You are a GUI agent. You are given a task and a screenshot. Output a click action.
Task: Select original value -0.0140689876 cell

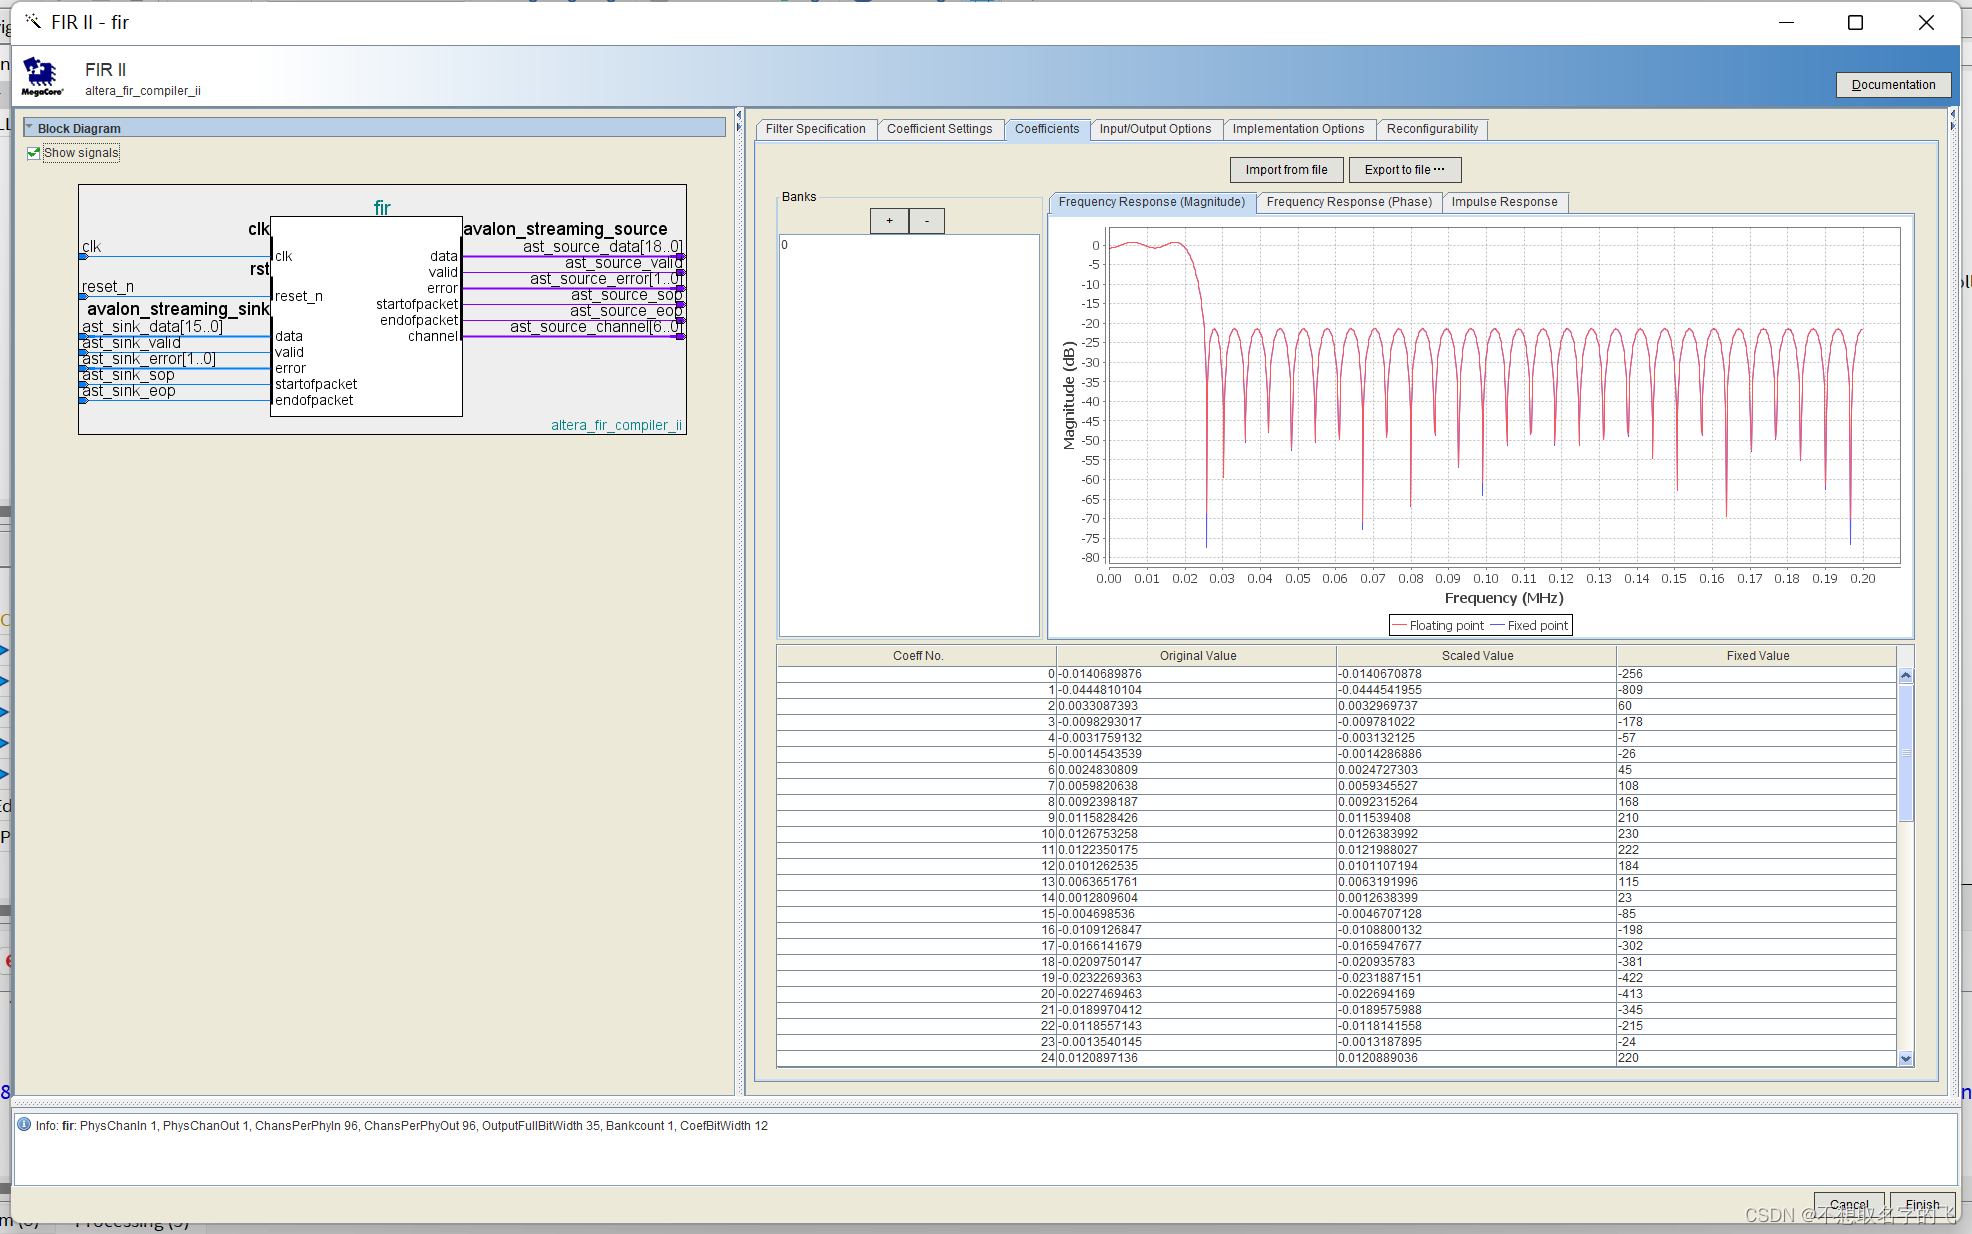pos(1197,674)
